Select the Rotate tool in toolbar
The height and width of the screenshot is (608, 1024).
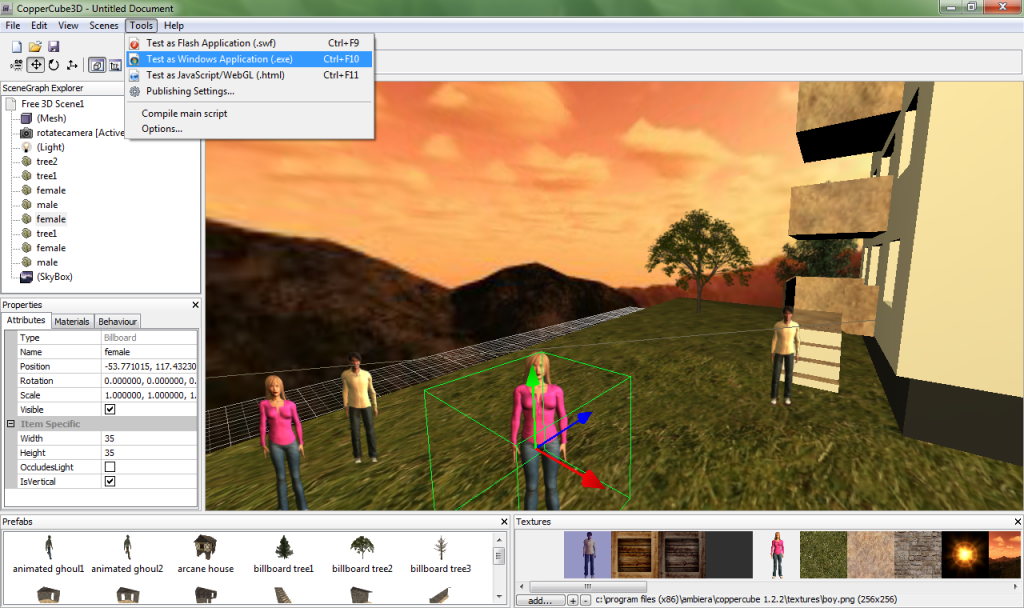tap(54, 65)
